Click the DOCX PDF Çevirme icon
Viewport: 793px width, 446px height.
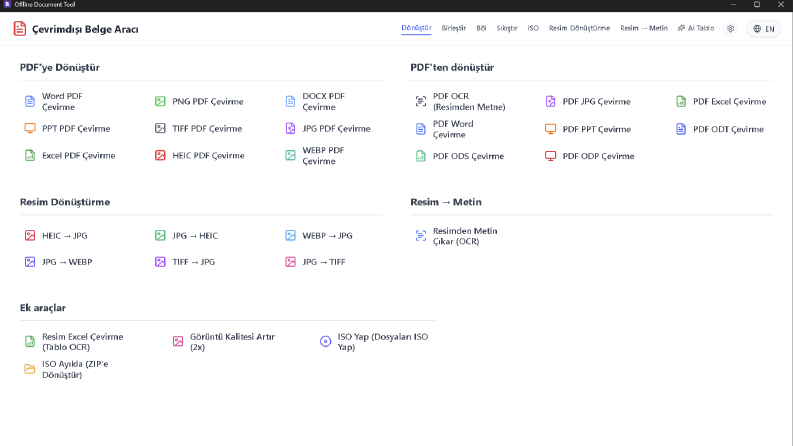click(290, 101)
